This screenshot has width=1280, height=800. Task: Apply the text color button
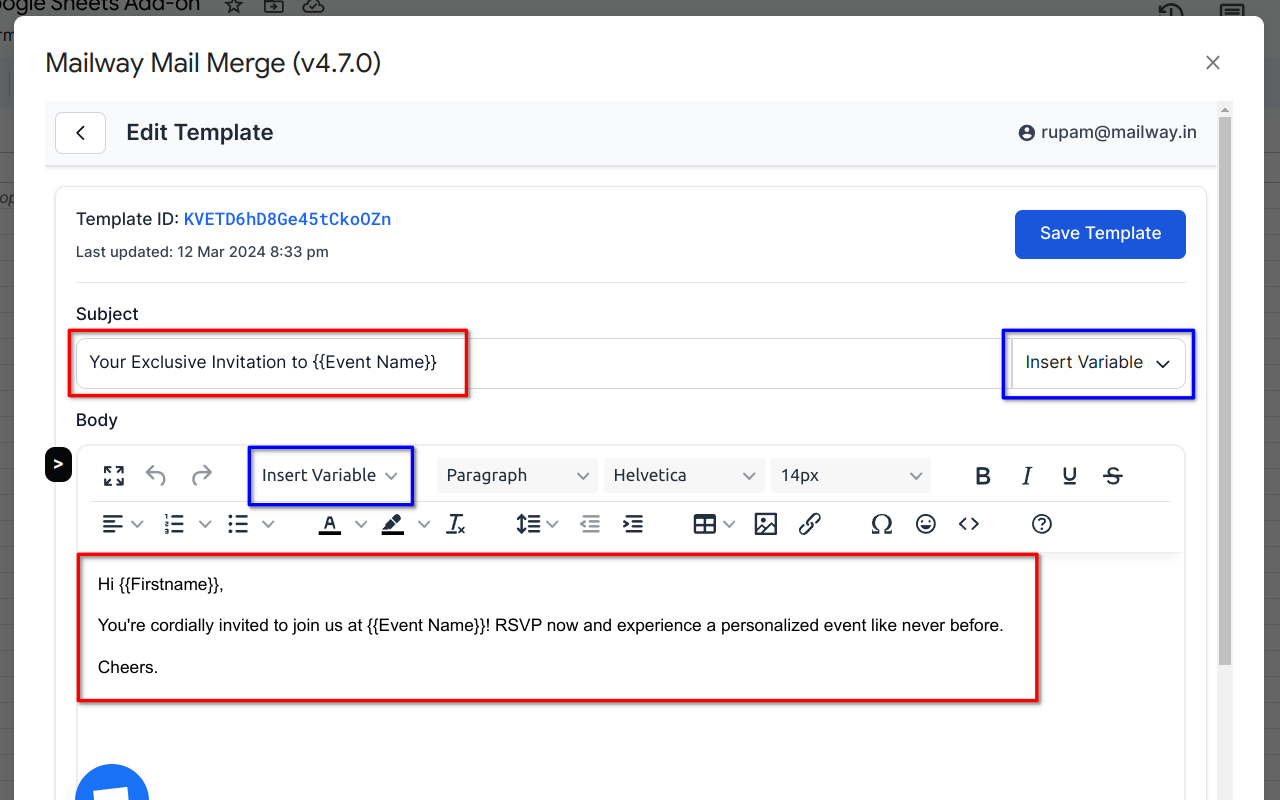click(x=330, y=524)
